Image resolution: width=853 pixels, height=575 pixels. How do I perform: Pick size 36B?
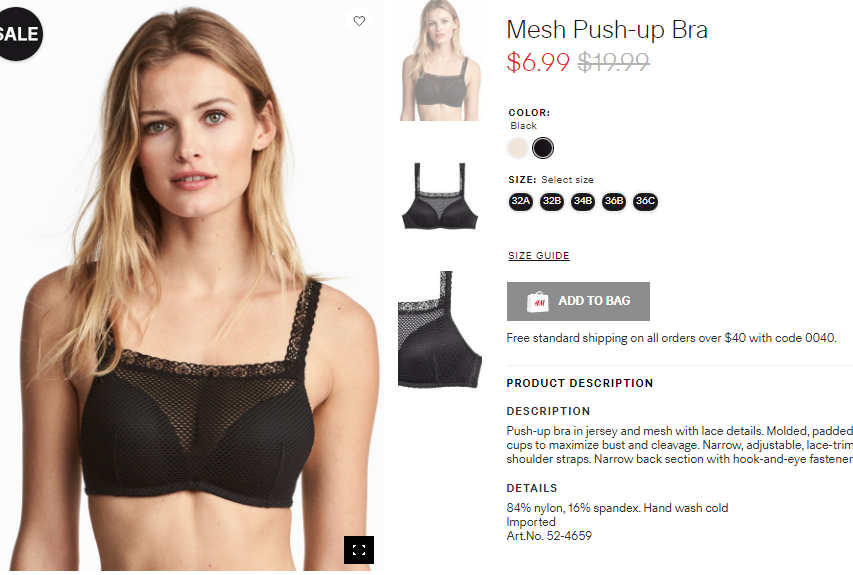pos(614,201)
